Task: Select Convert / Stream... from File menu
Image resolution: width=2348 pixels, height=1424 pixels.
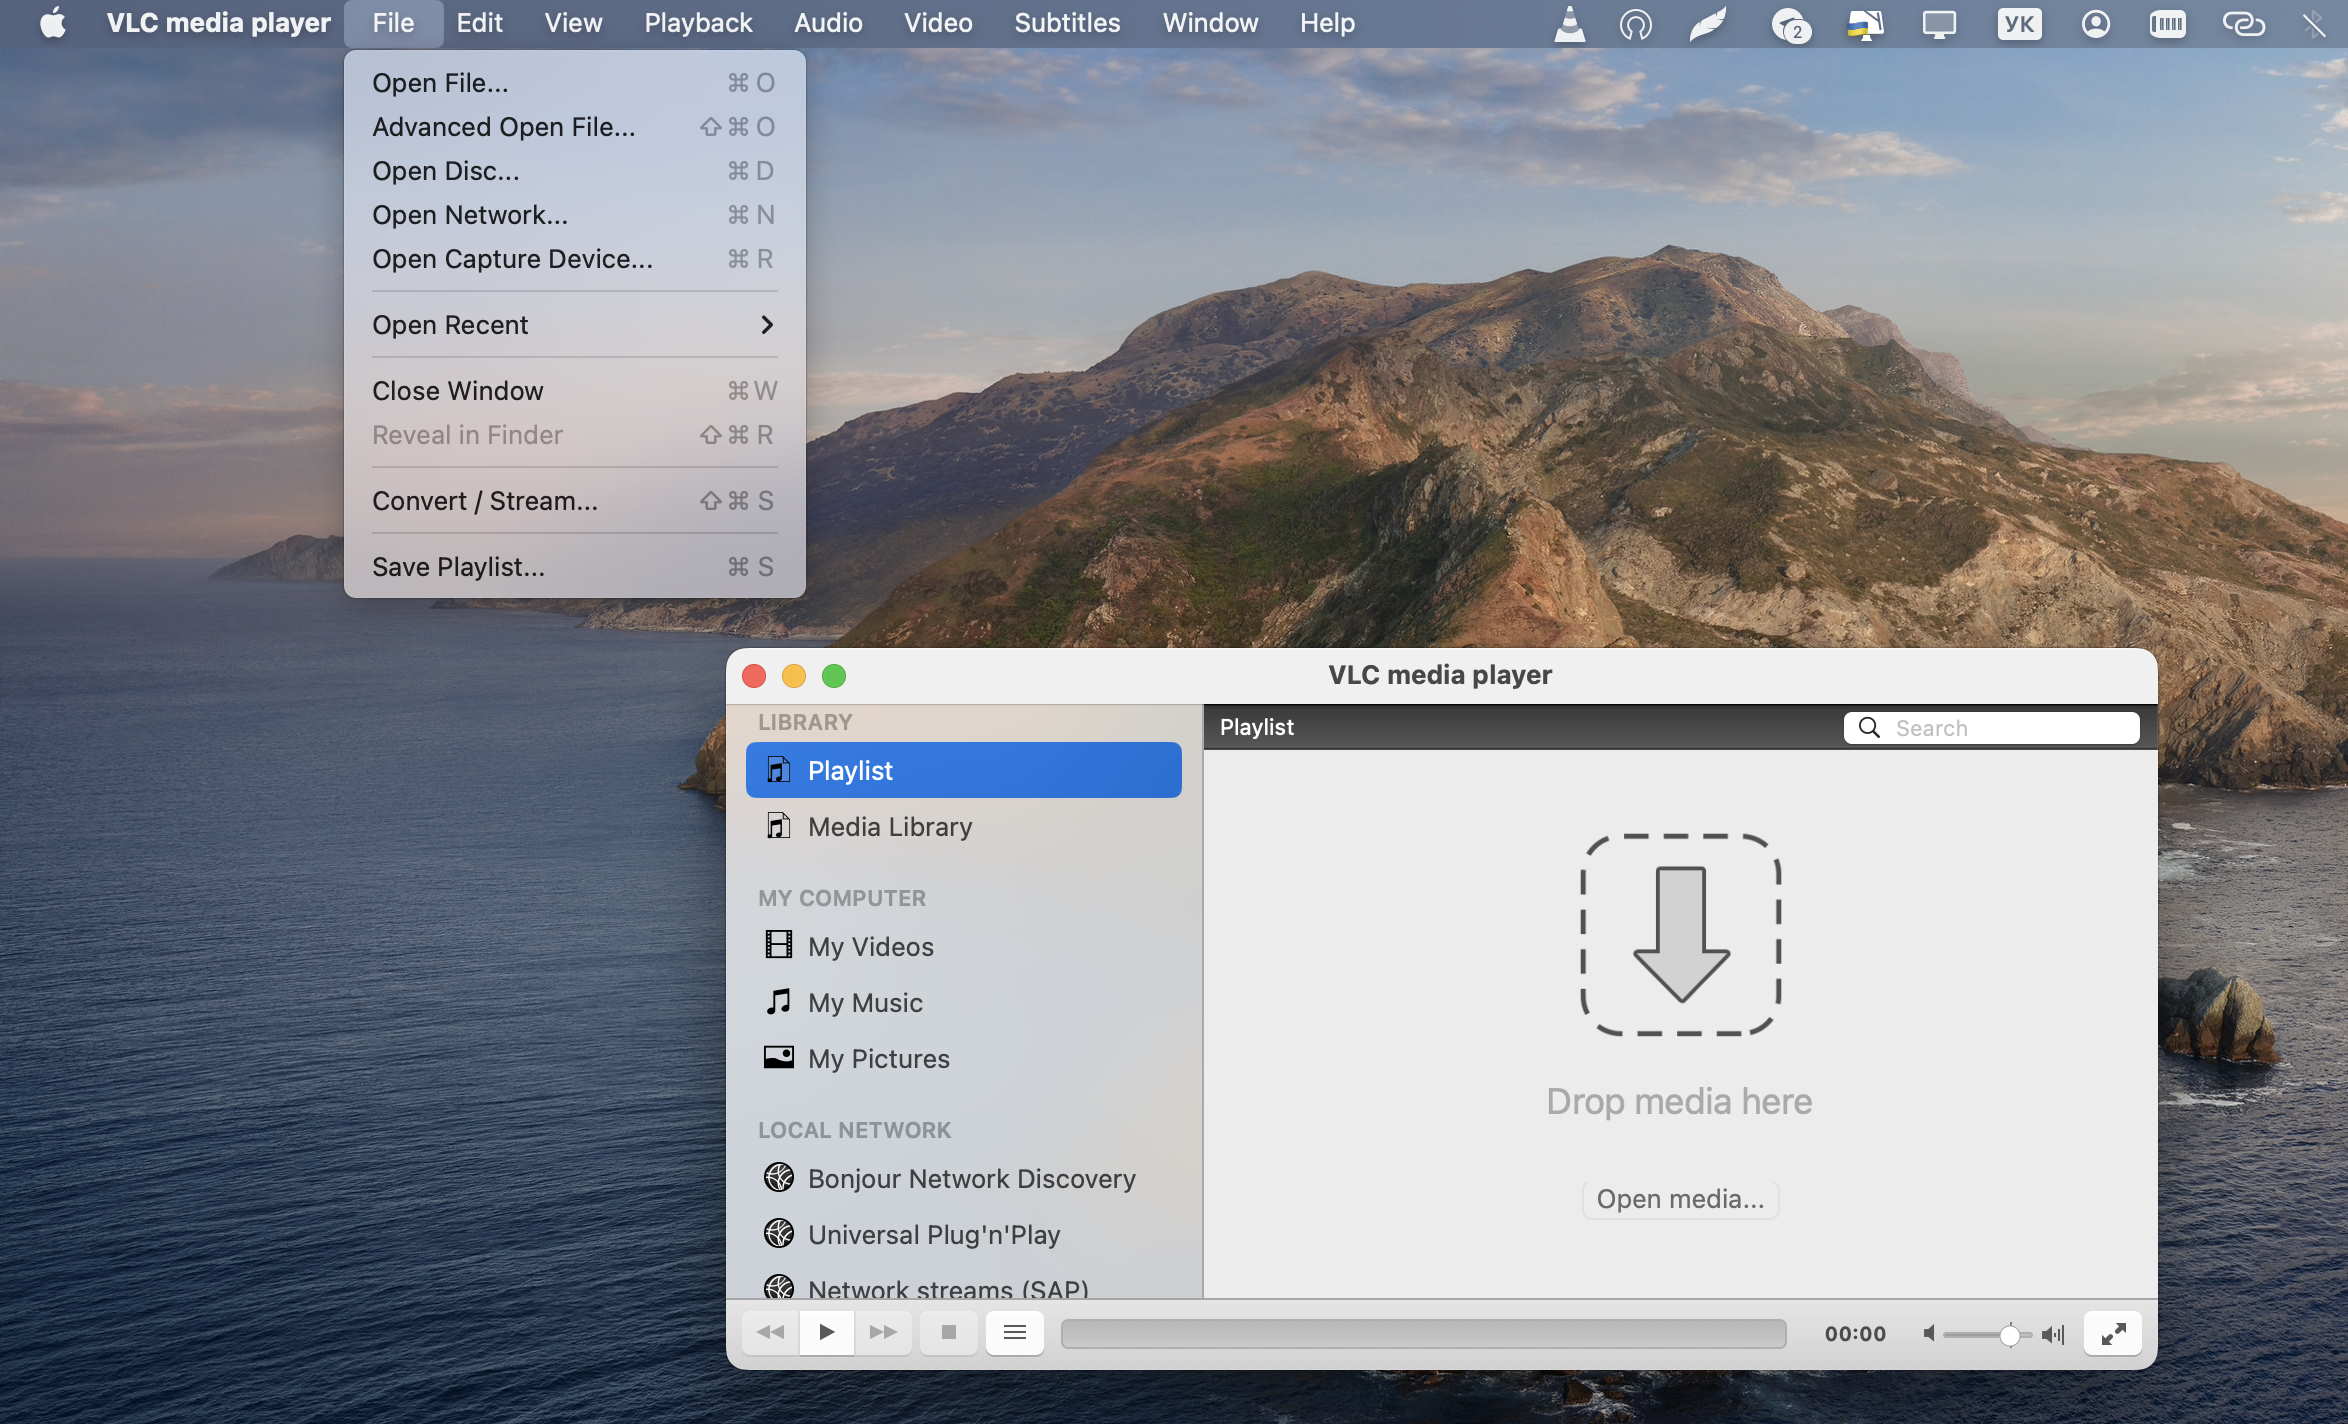Action: point(485,500)
